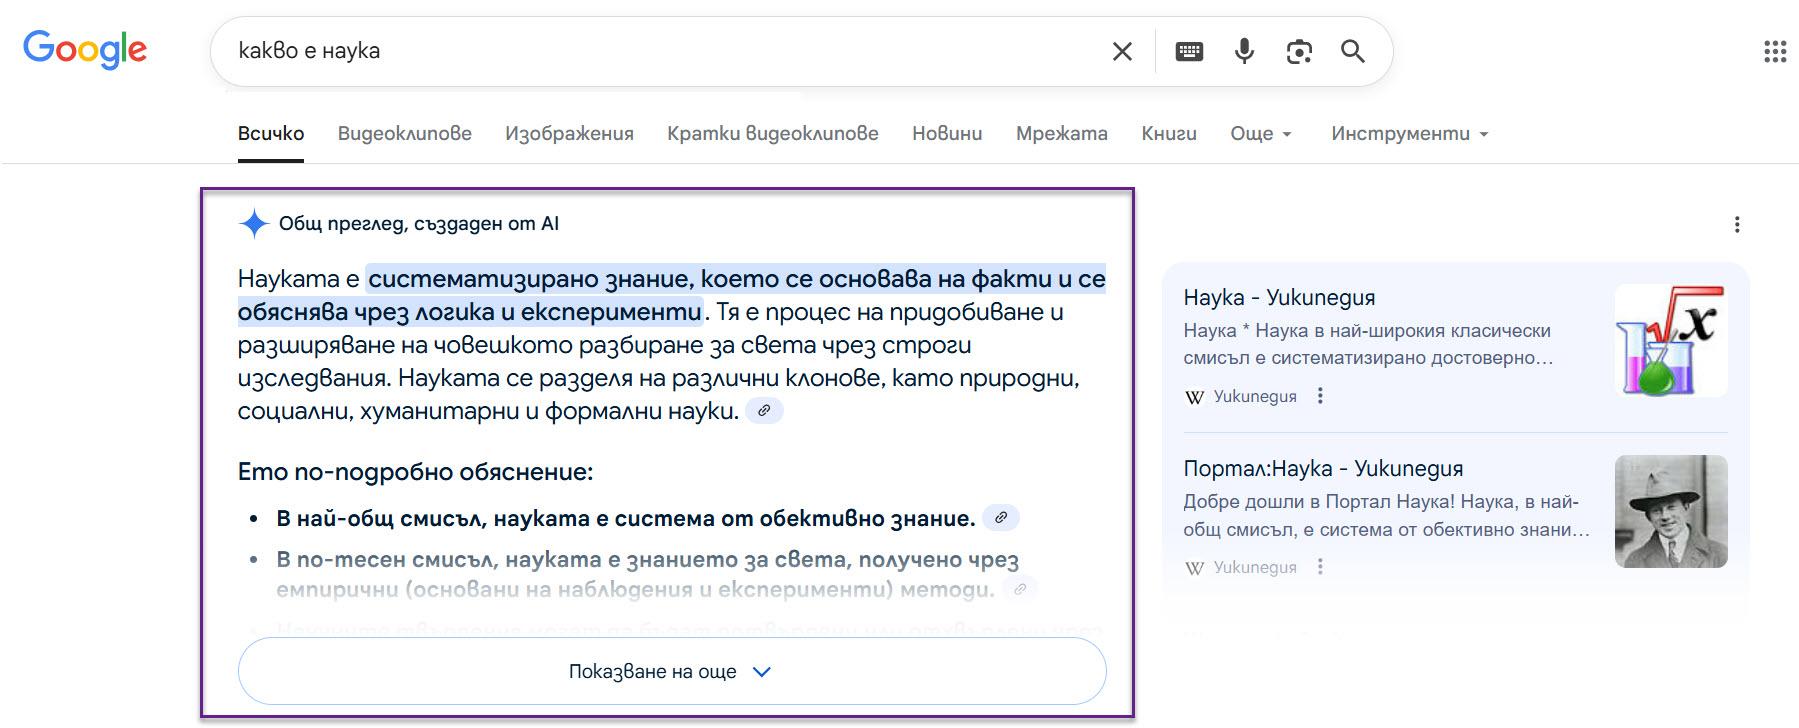This screenshot has width=1799, height=728.
Task: Open the sidebar three-dot options menu
Action: 1737,224
